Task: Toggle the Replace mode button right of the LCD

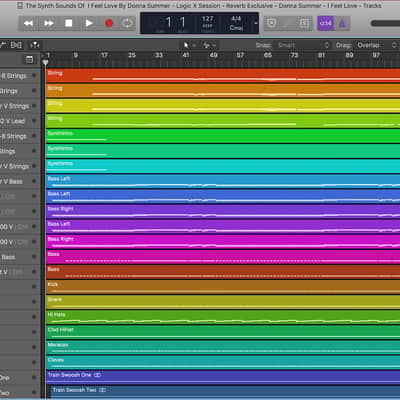Action: tap(272, 23)
